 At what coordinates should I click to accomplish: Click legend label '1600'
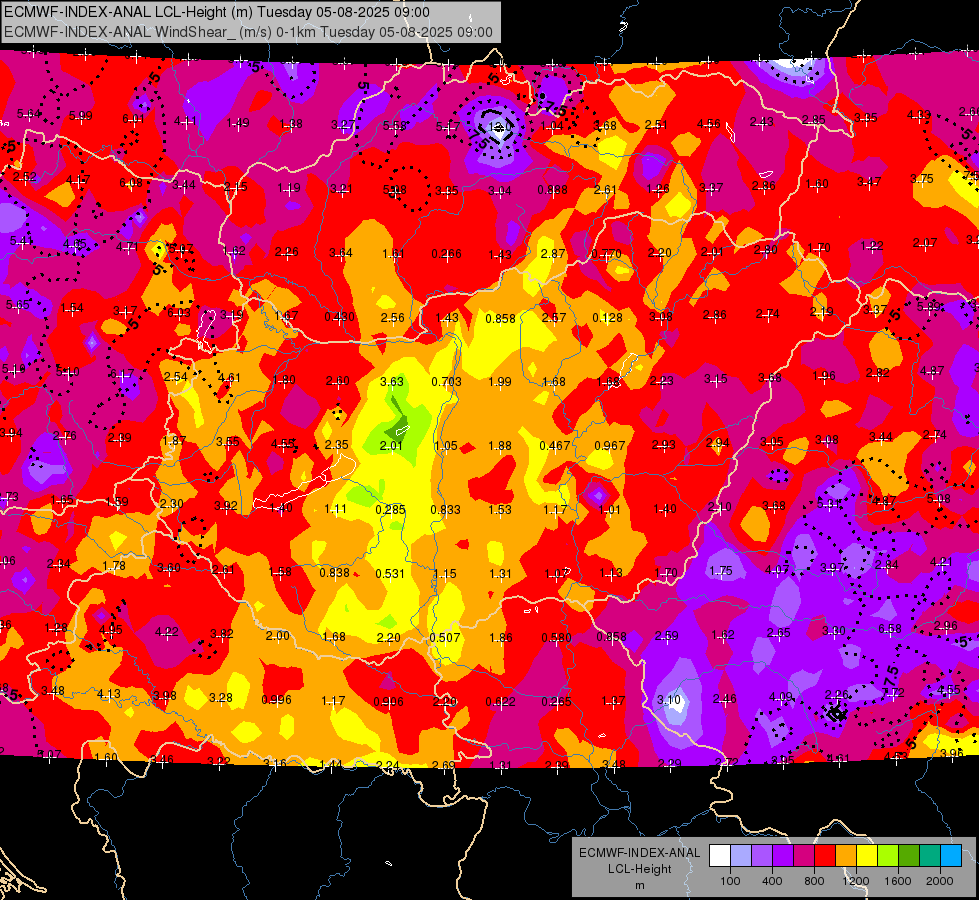click(898, 881)
